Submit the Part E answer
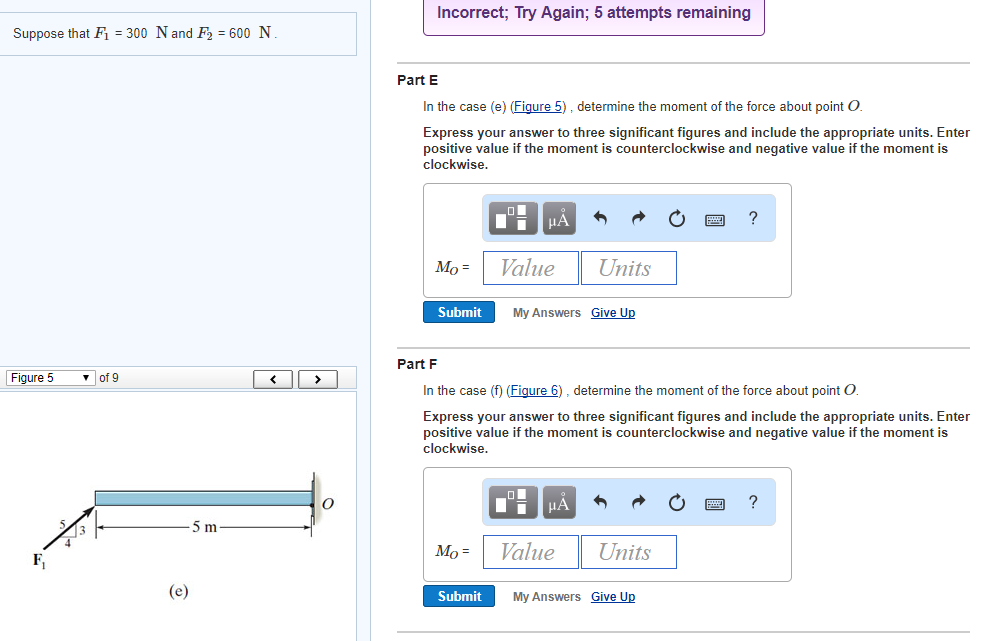The width and height of the screenshot is (995, 641). pos(458,312)
